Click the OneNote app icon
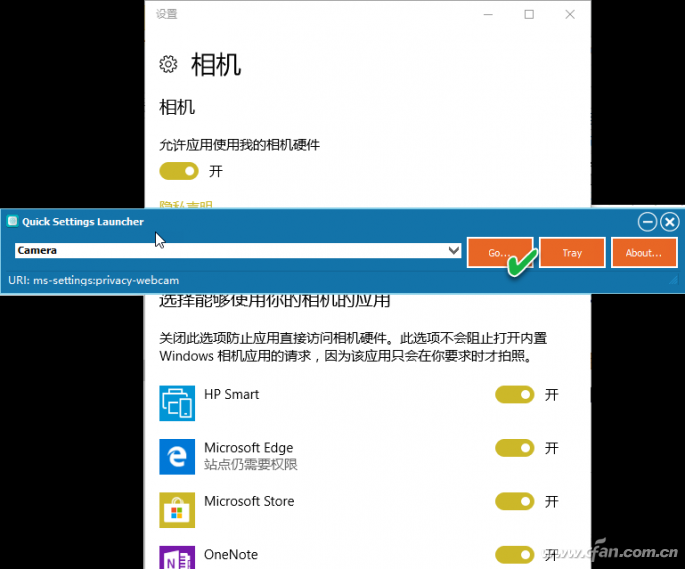 tap(177, 557)
